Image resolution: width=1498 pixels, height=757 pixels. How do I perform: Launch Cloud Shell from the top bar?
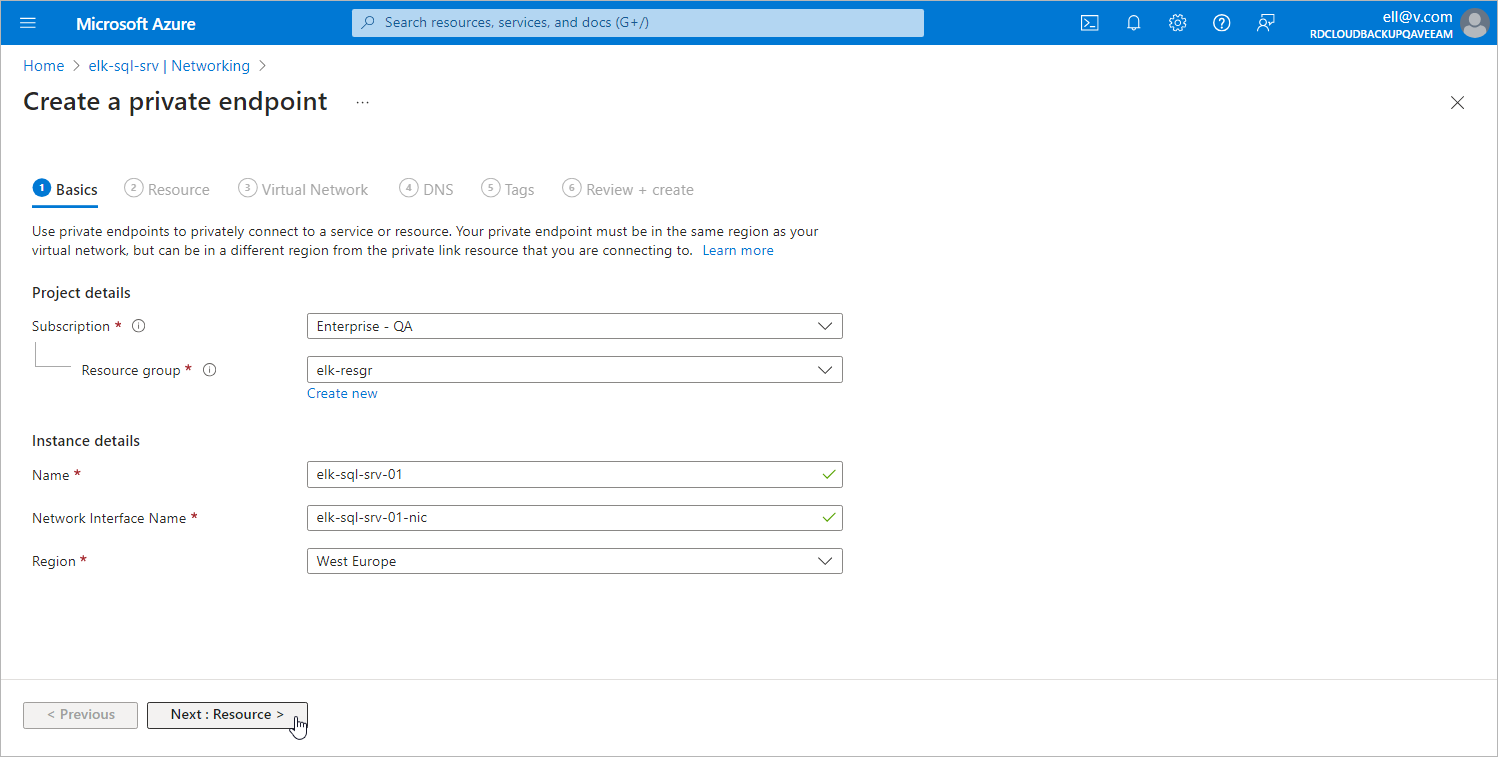pos(1090,23)
